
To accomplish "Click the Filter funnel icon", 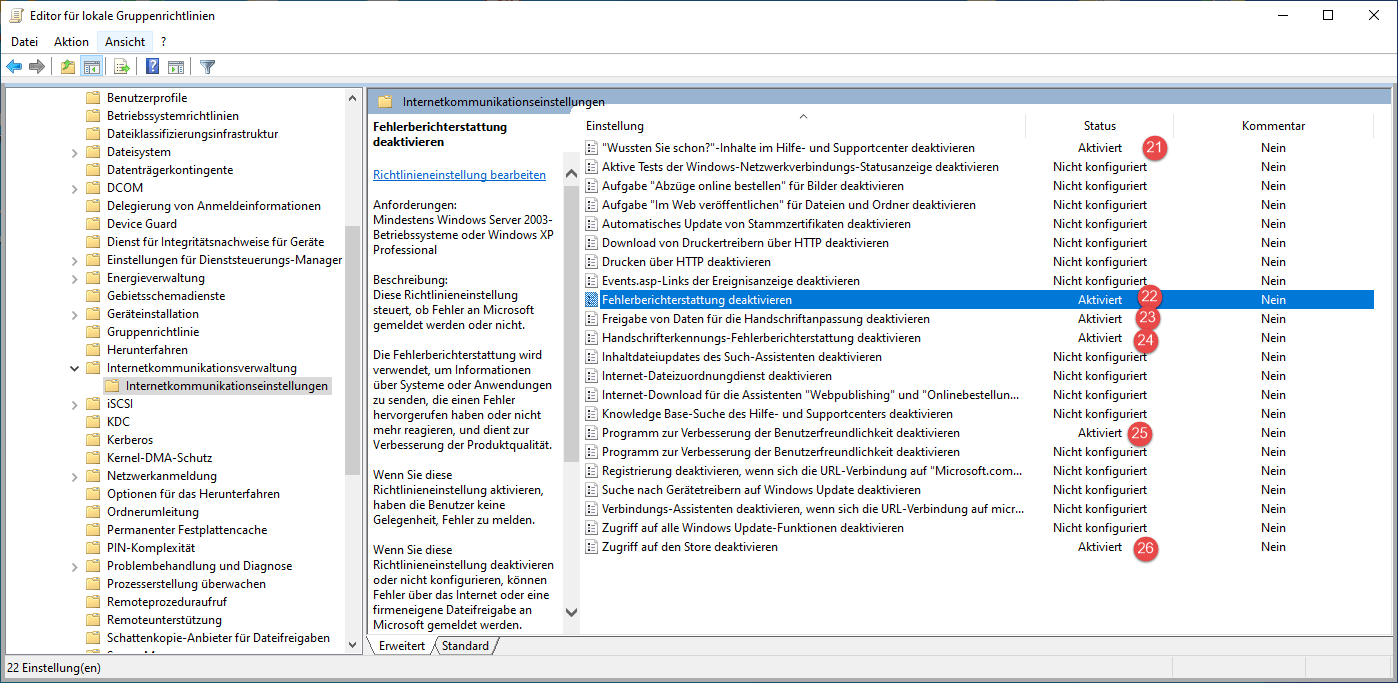I will pyautogui.click(x=207, y=67).
